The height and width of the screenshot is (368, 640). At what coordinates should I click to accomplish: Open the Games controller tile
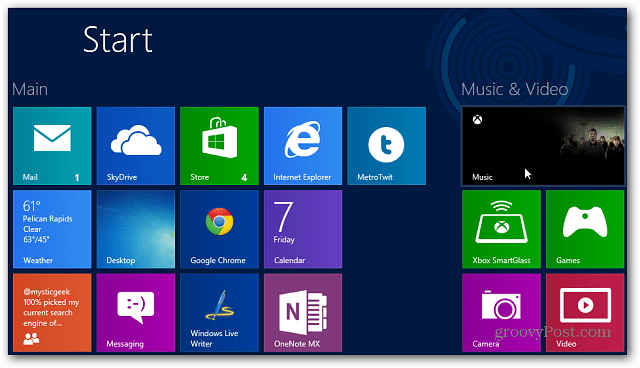[585, 229]
